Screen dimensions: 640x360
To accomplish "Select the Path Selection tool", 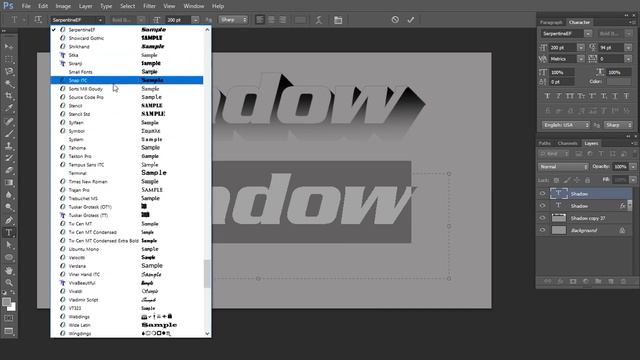I will pyautogui.click(x=9, y=245).
